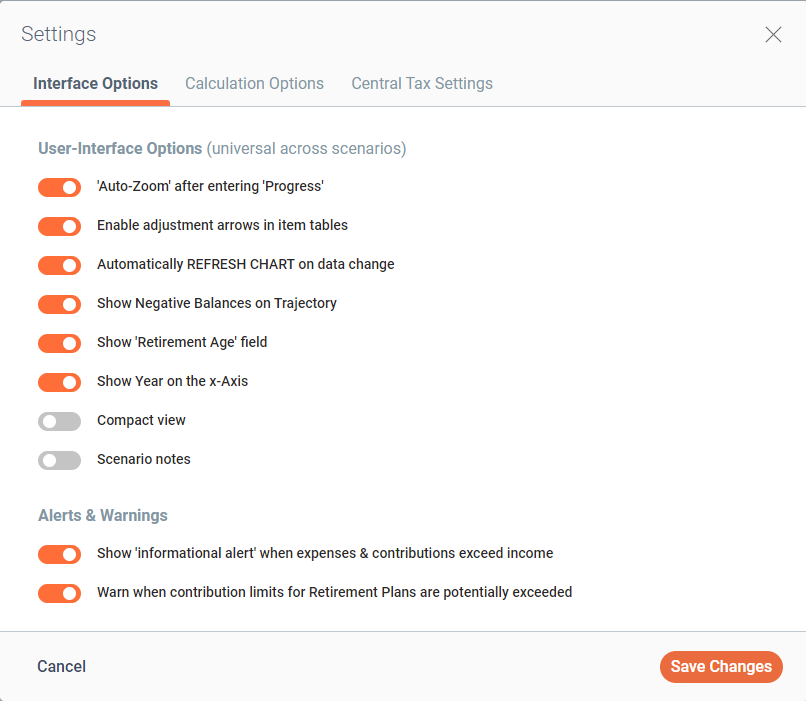Screen dimensions: 806x701
Task: Click the Settings dialog title
Action: coord(58,34)
